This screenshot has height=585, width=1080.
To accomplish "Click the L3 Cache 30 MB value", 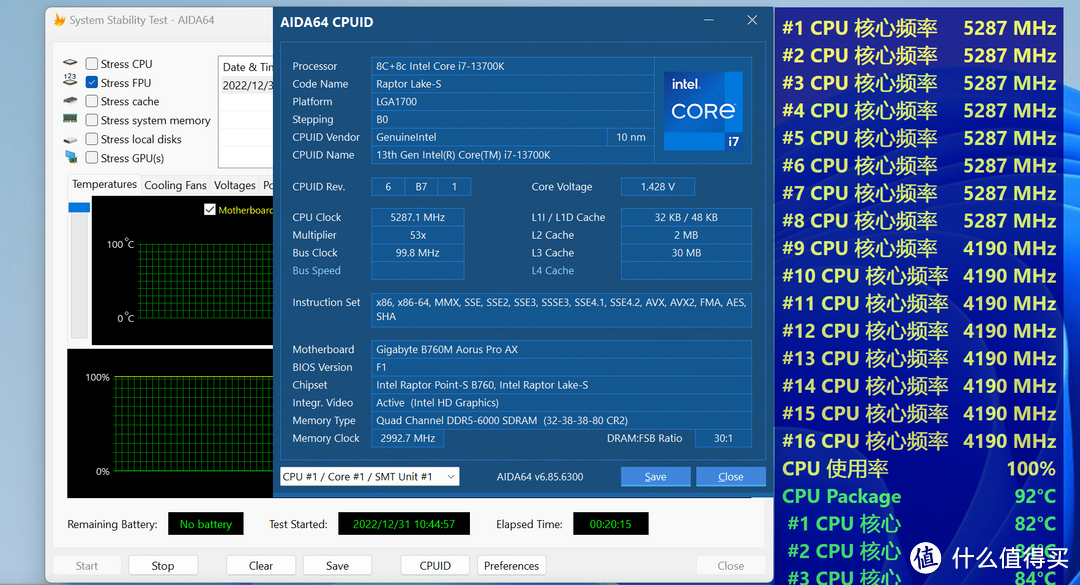I will (x=686, y=253).
